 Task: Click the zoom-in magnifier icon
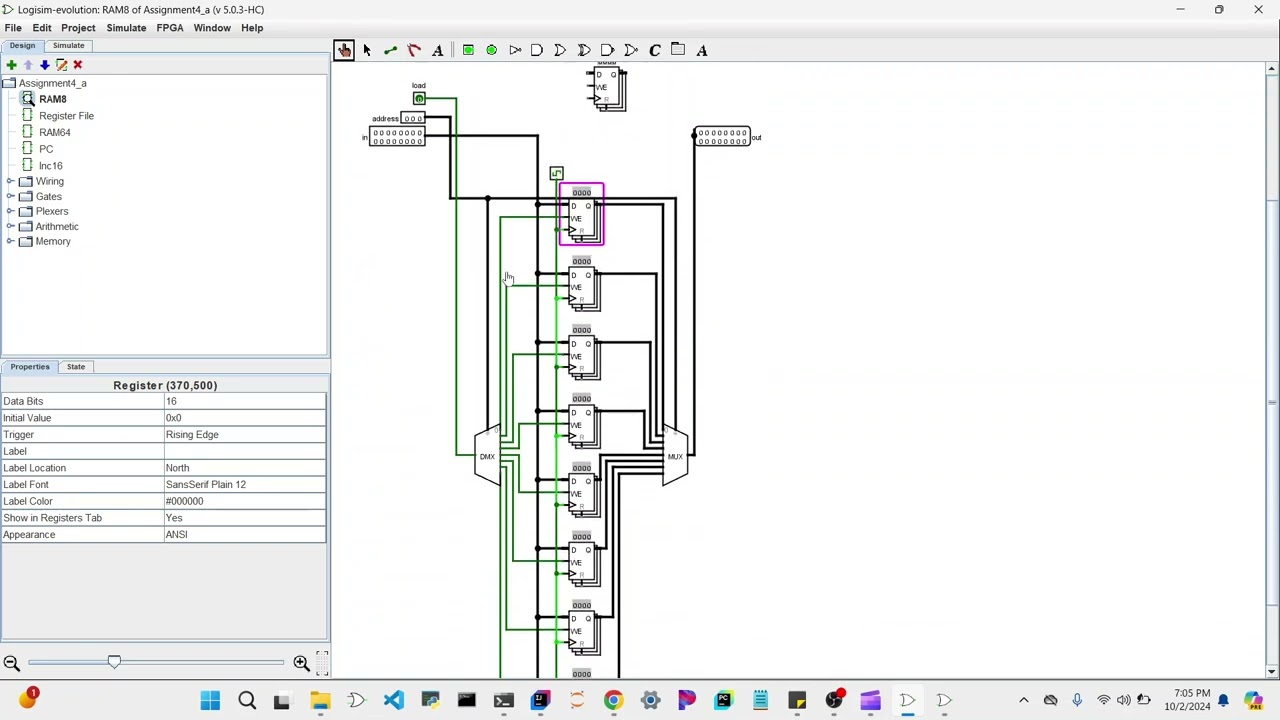pyautogui.click(x=301, y=663)
